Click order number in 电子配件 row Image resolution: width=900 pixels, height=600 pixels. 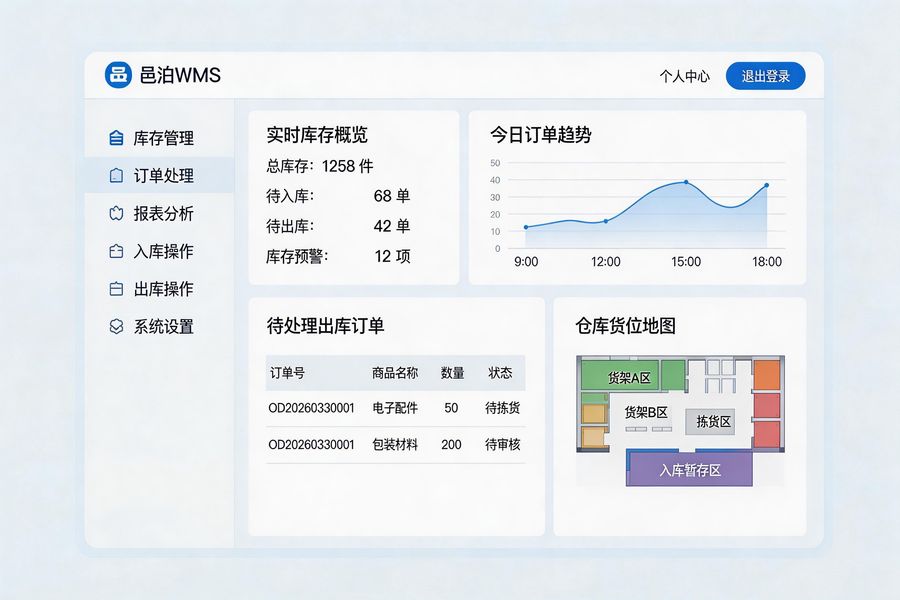(x=312, y=408)
